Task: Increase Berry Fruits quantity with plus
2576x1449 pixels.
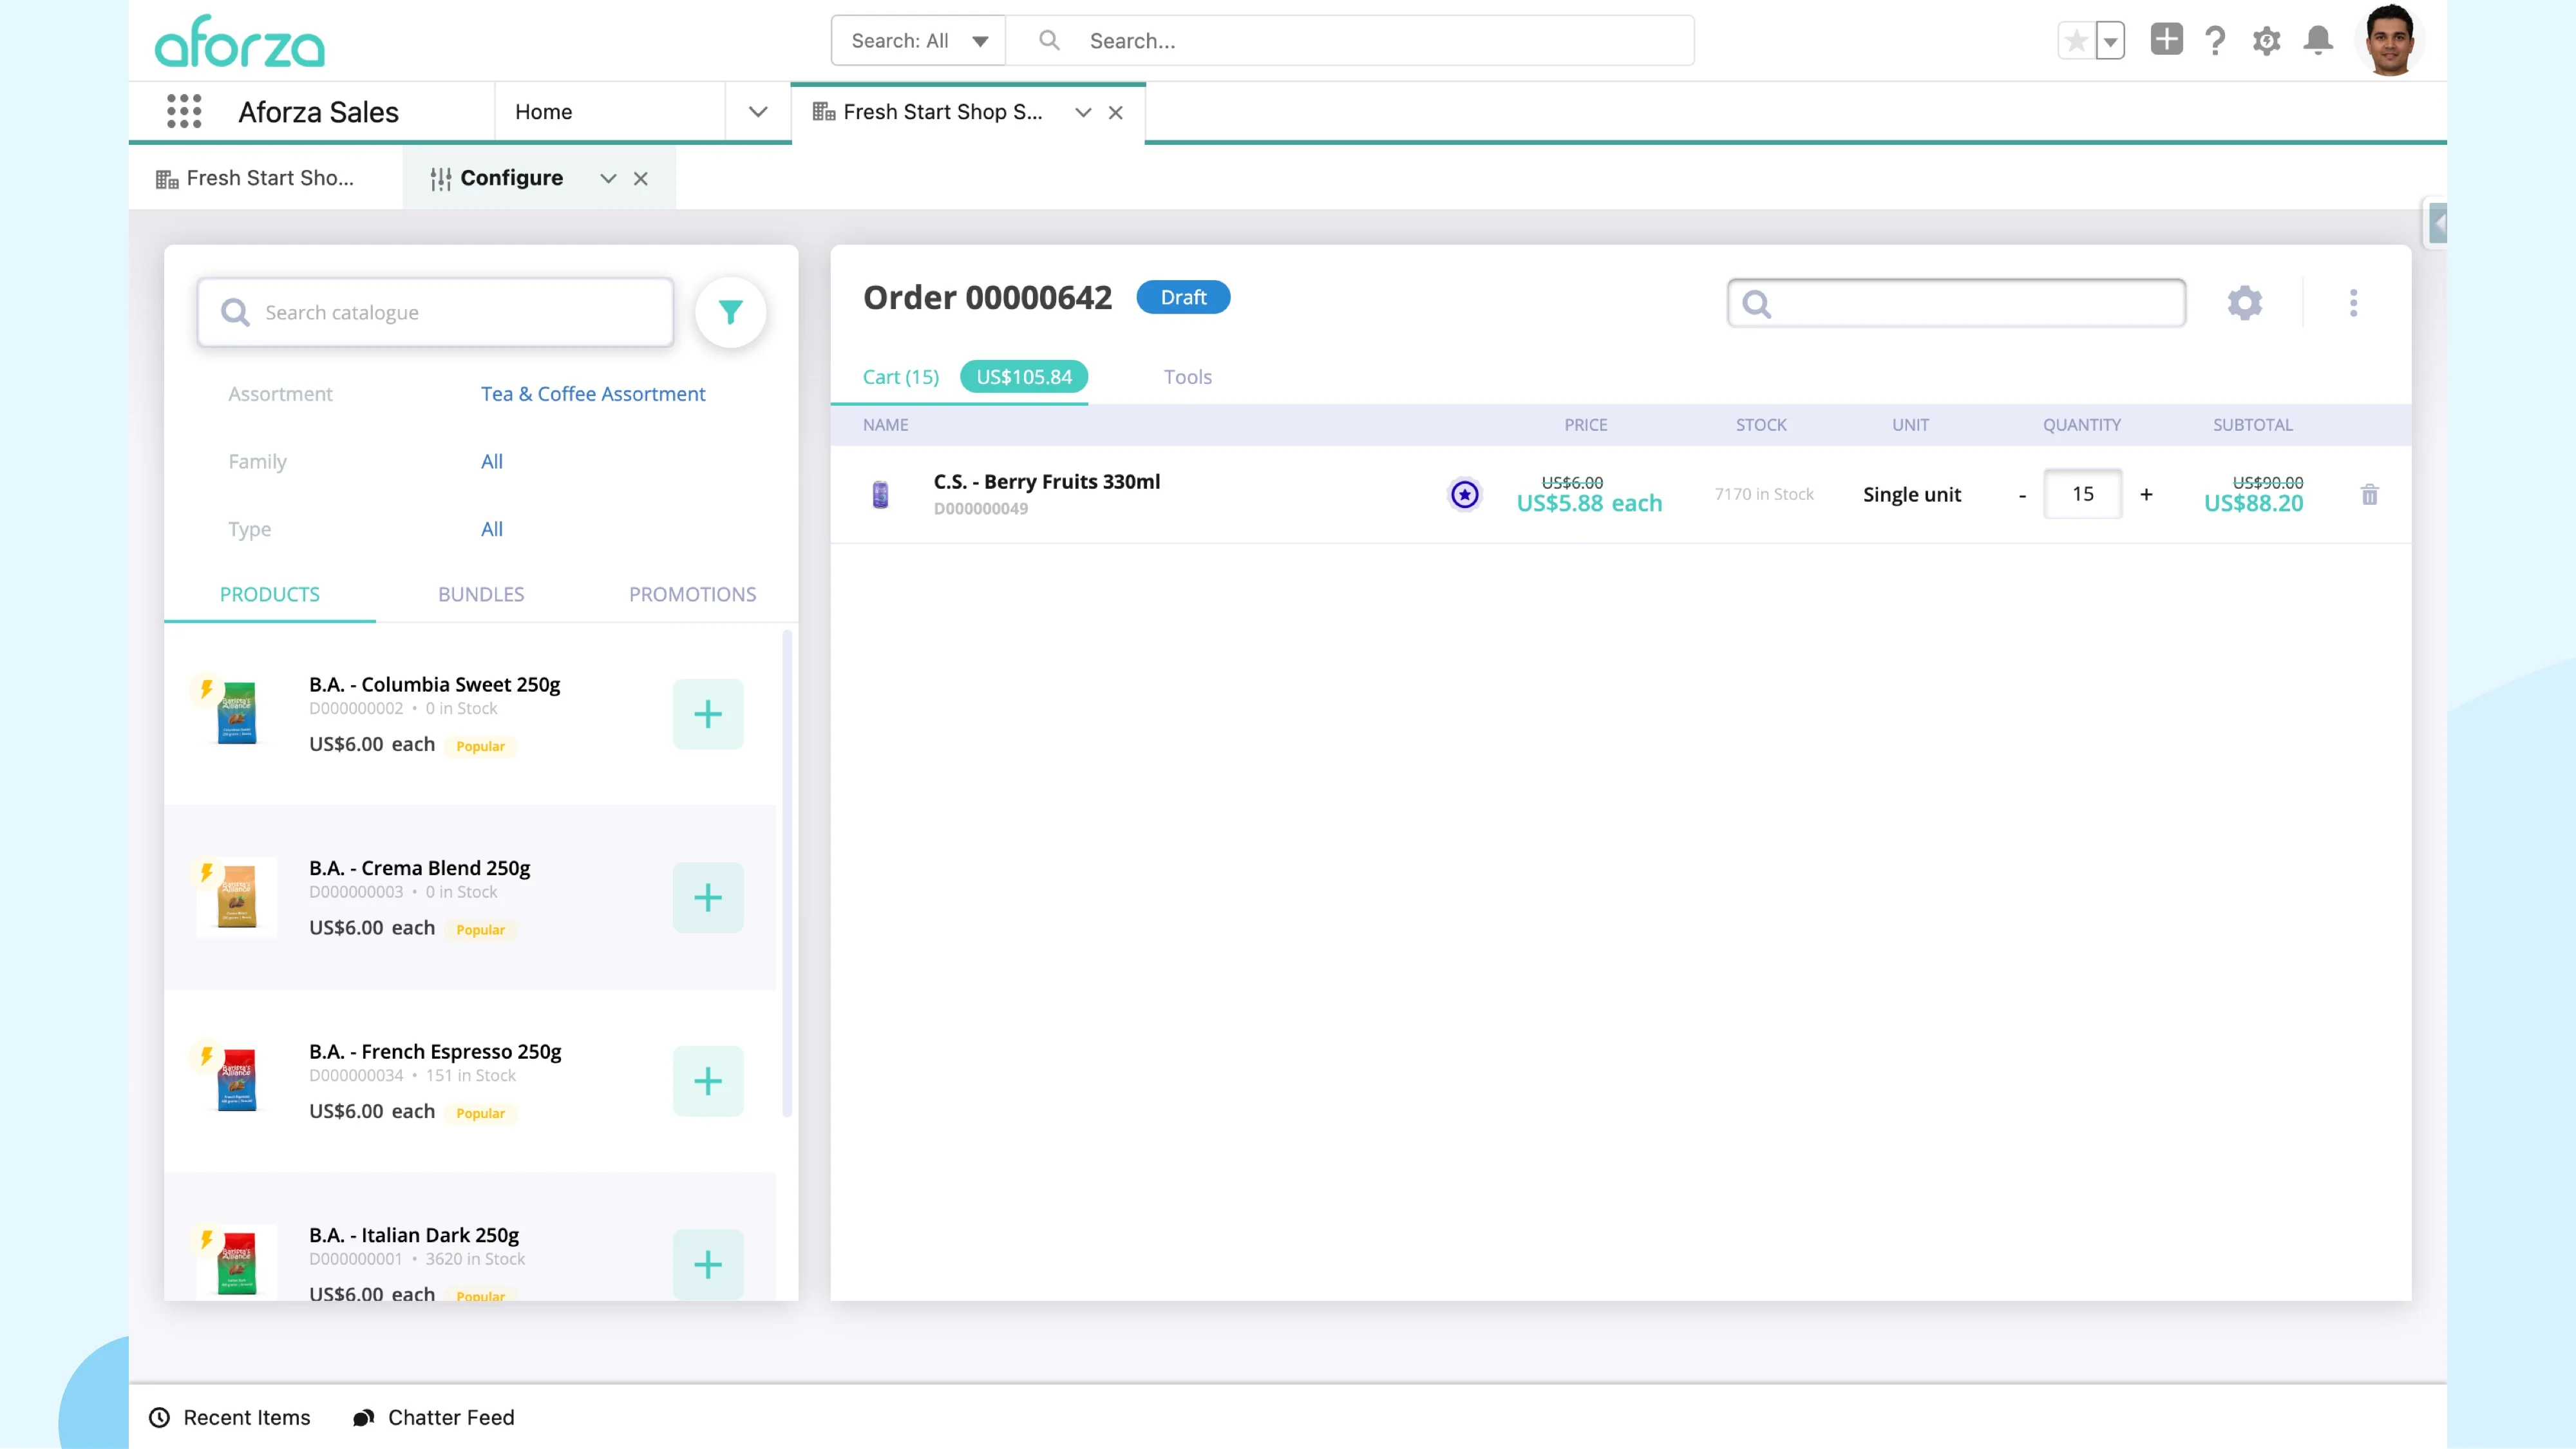Action: tap(2146, 495)
